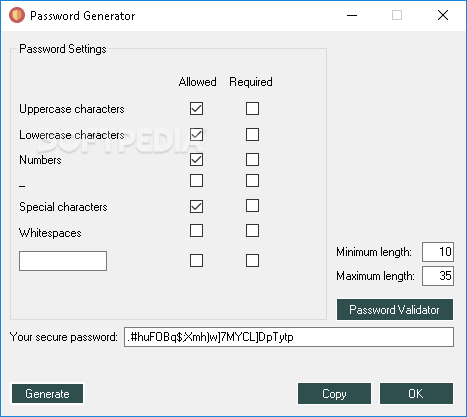Click the Minimum length field
This screenshot has width=467, height=417.
[438, 252]
